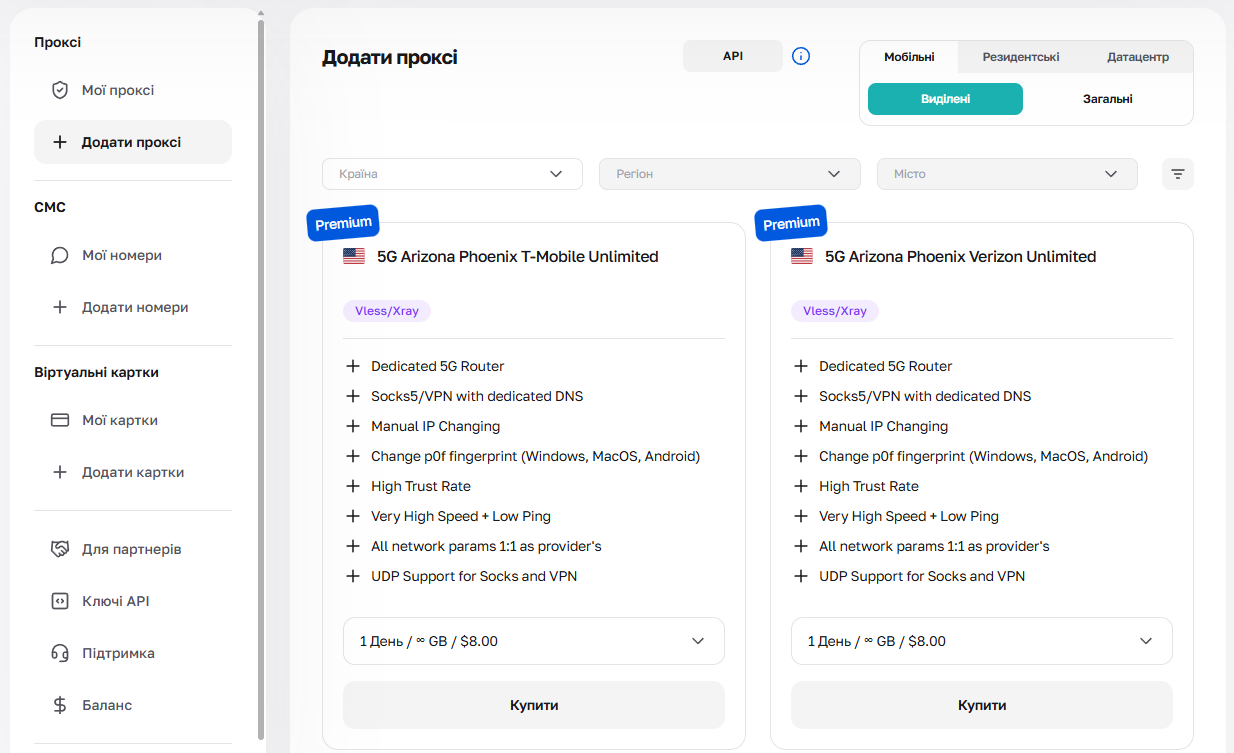This screenshot has width=1234, height=753.
Task: Open the filter settings icon
Action: tap(1177, 174)
